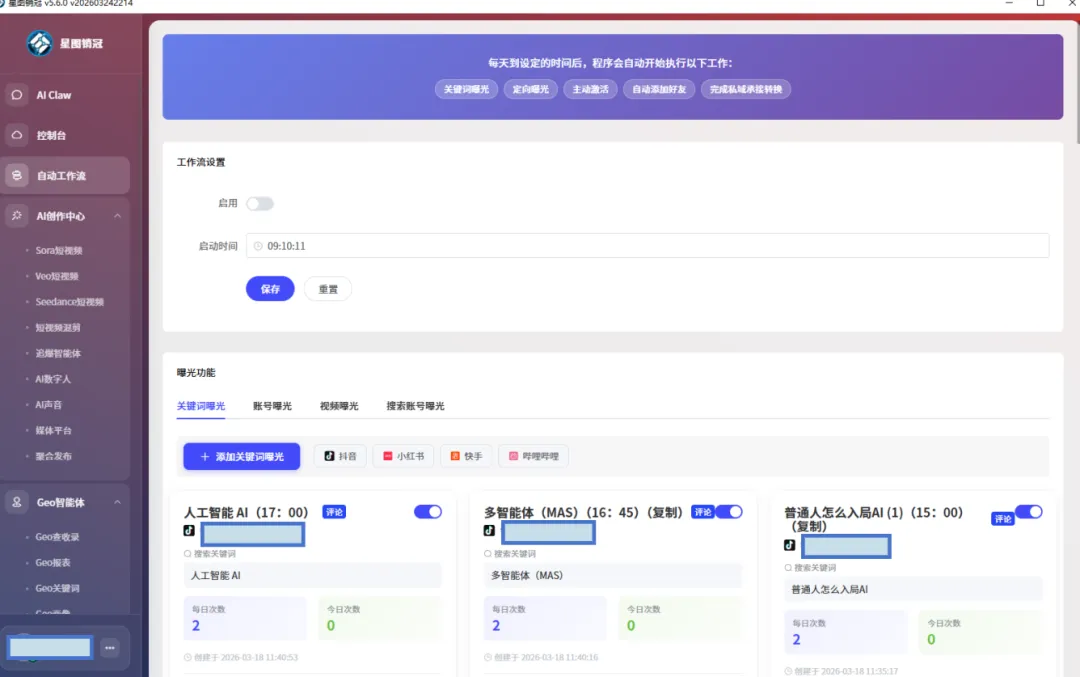Enable the 启用 workflow switch
1080x677 pixels.
pos(259,203)
